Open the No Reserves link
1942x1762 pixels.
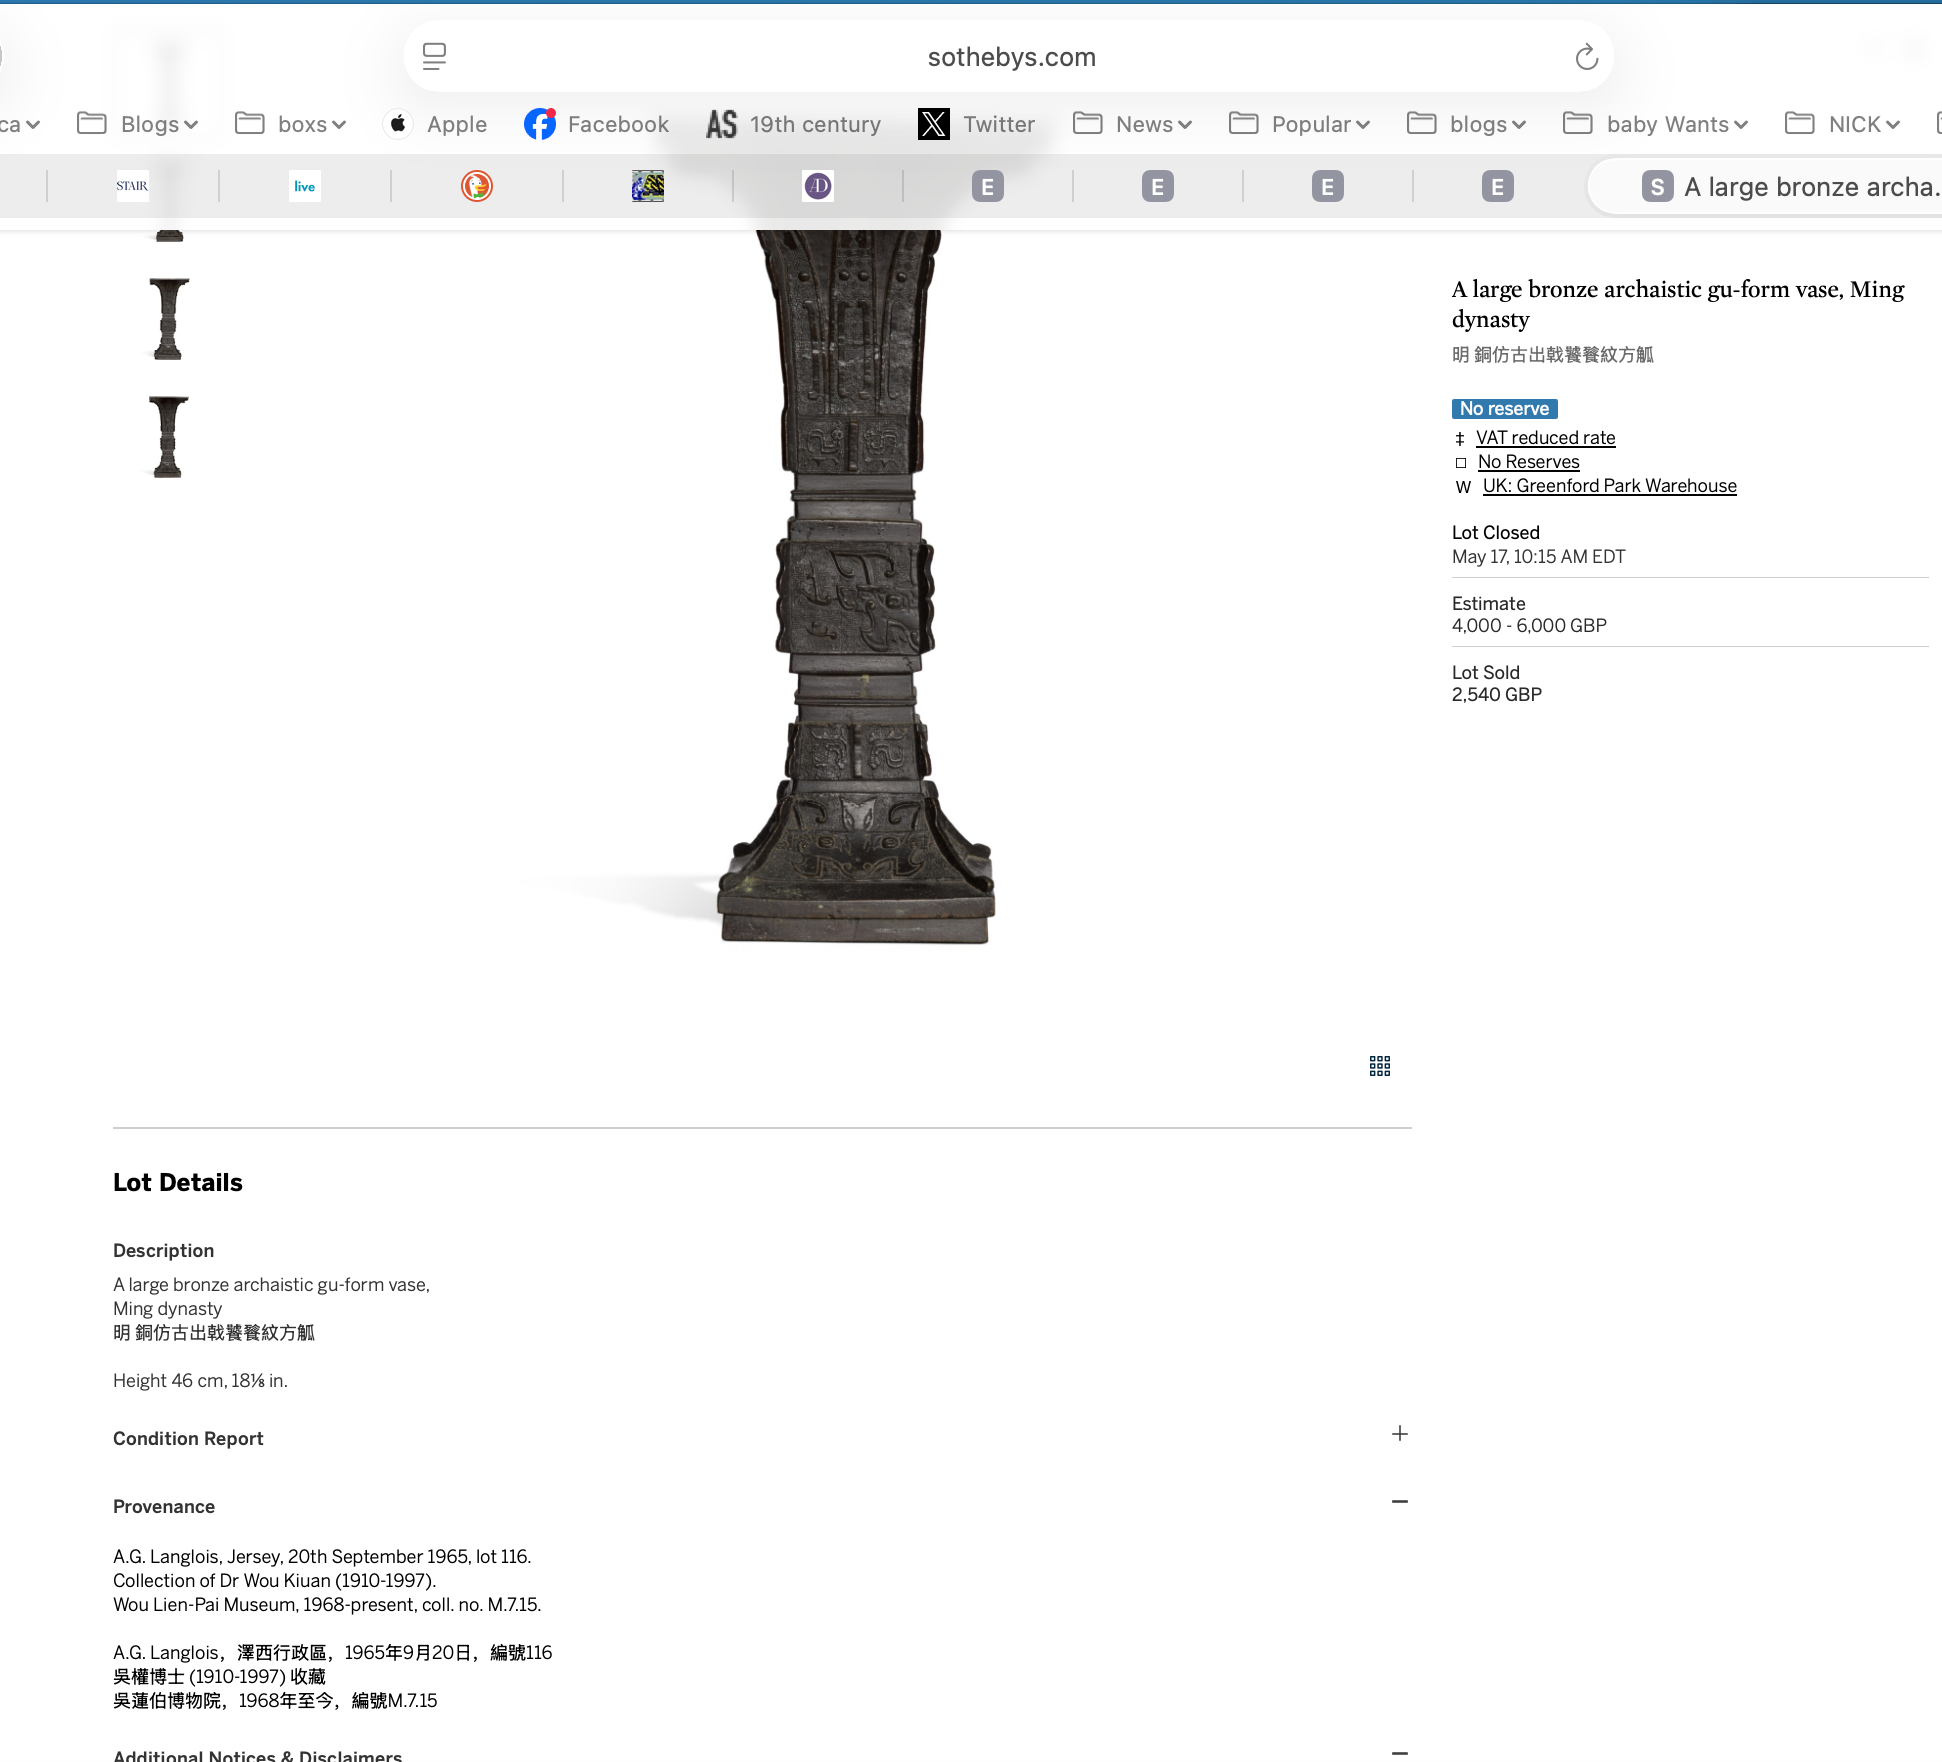[1528, 462]
